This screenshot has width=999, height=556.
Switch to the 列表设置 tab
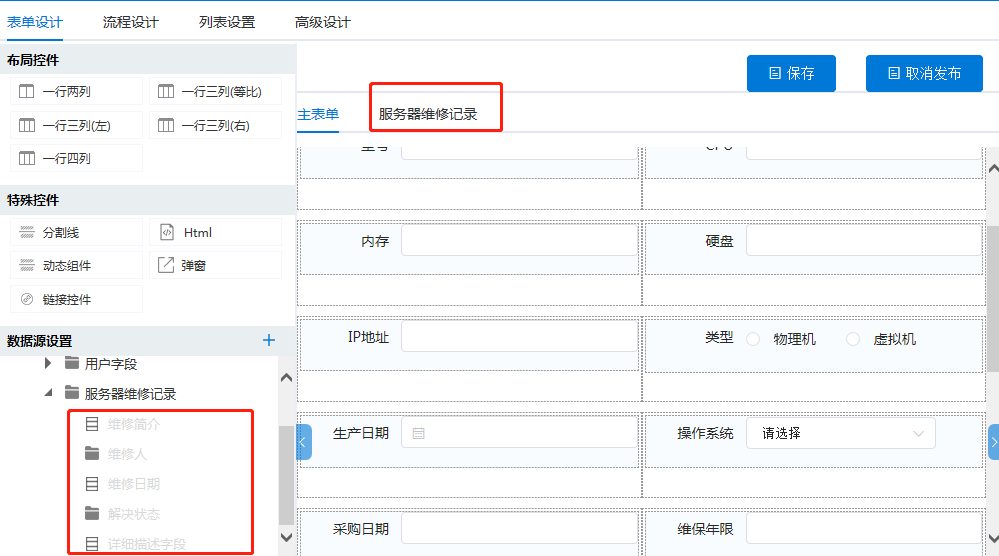pos(227,22)
